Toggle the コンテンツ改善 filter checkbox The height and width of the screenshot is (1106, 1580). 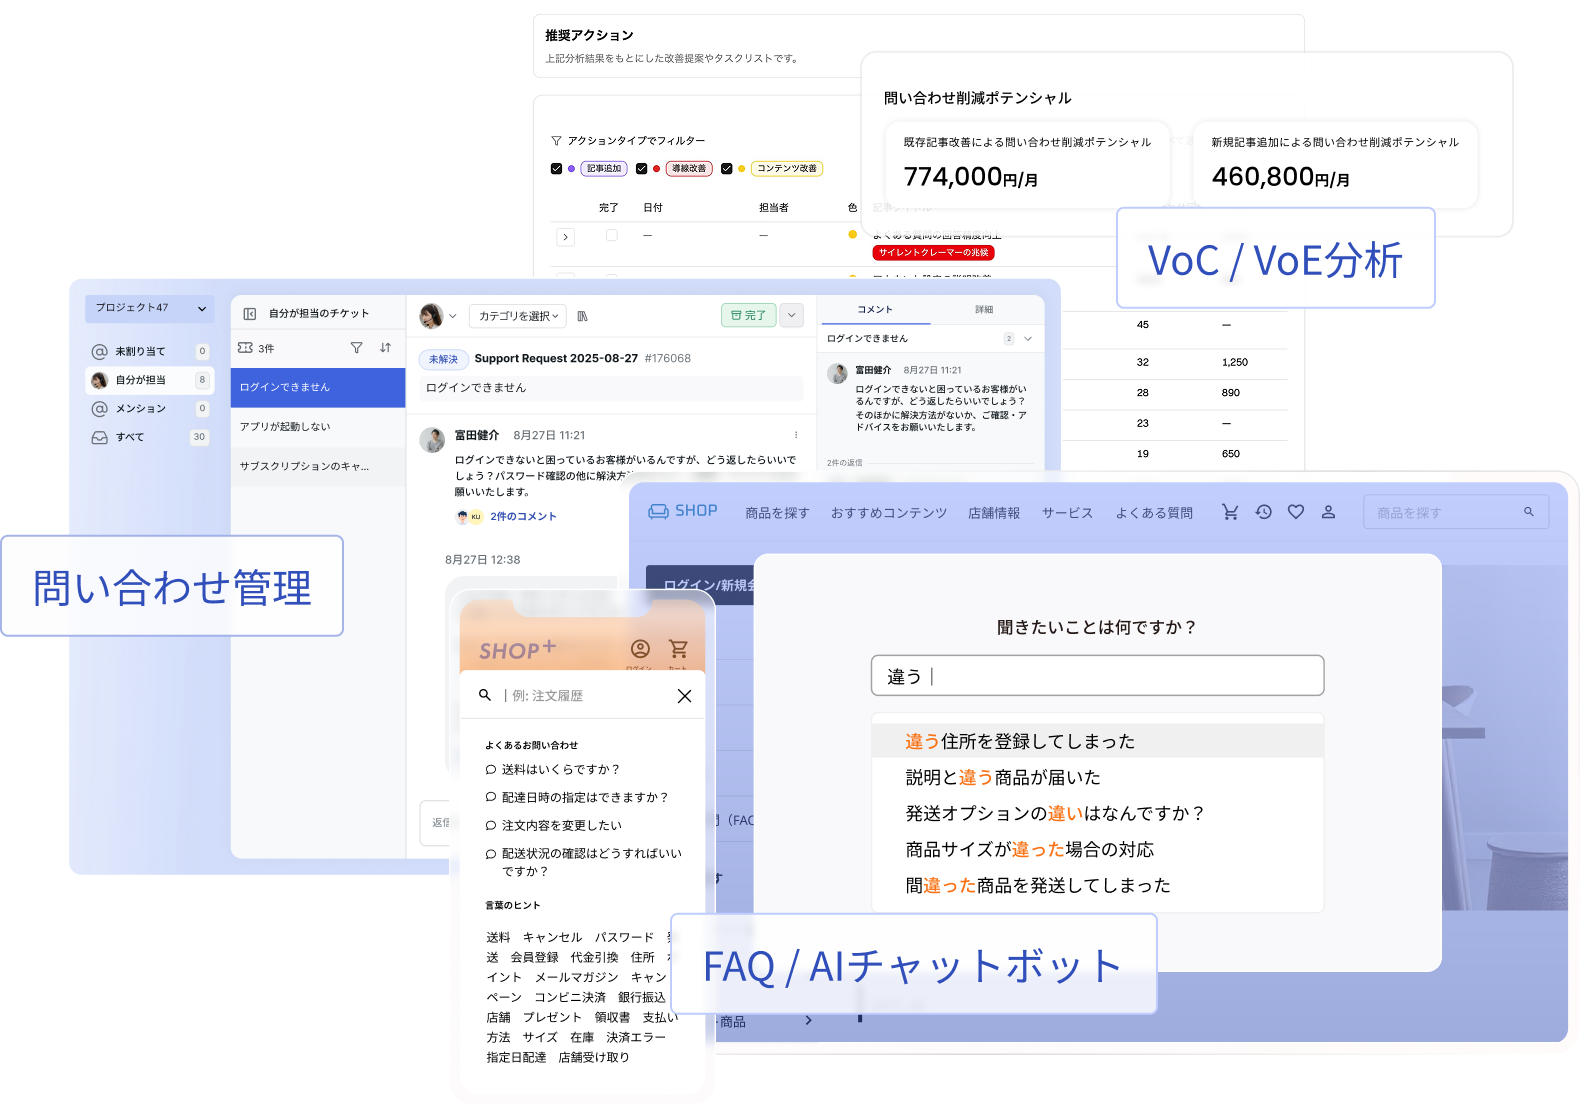pyautogui.click(x=726, y=169)
